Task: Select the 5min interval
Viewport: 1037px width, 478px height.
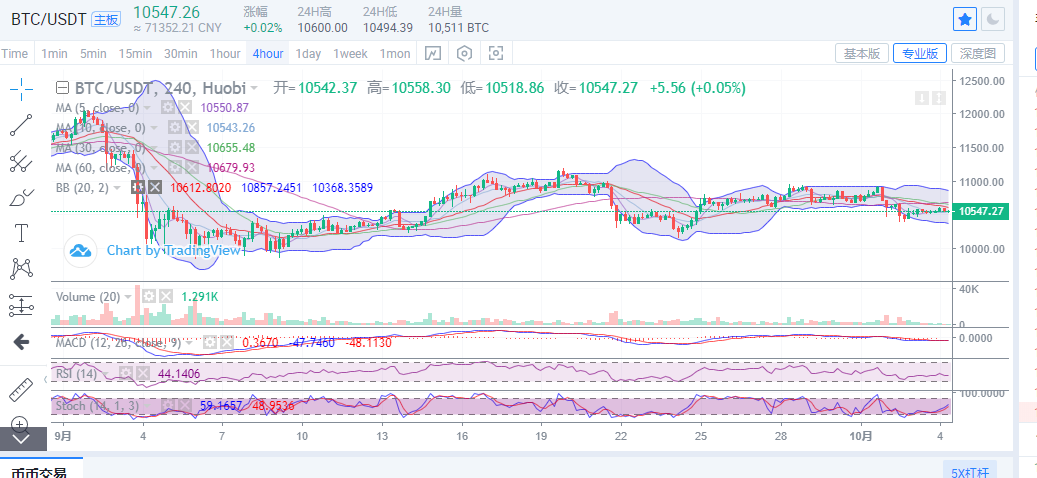Action: tap(93, 54)
